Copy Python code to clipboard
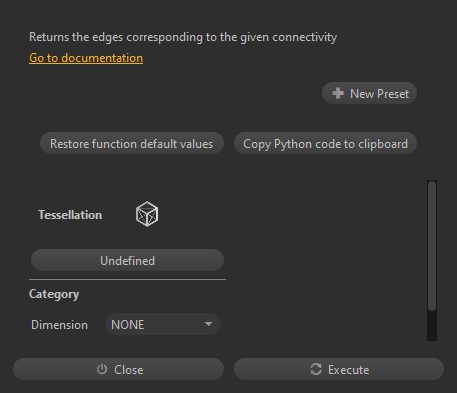Screen dimensions: 457x393 click(325, 144)
